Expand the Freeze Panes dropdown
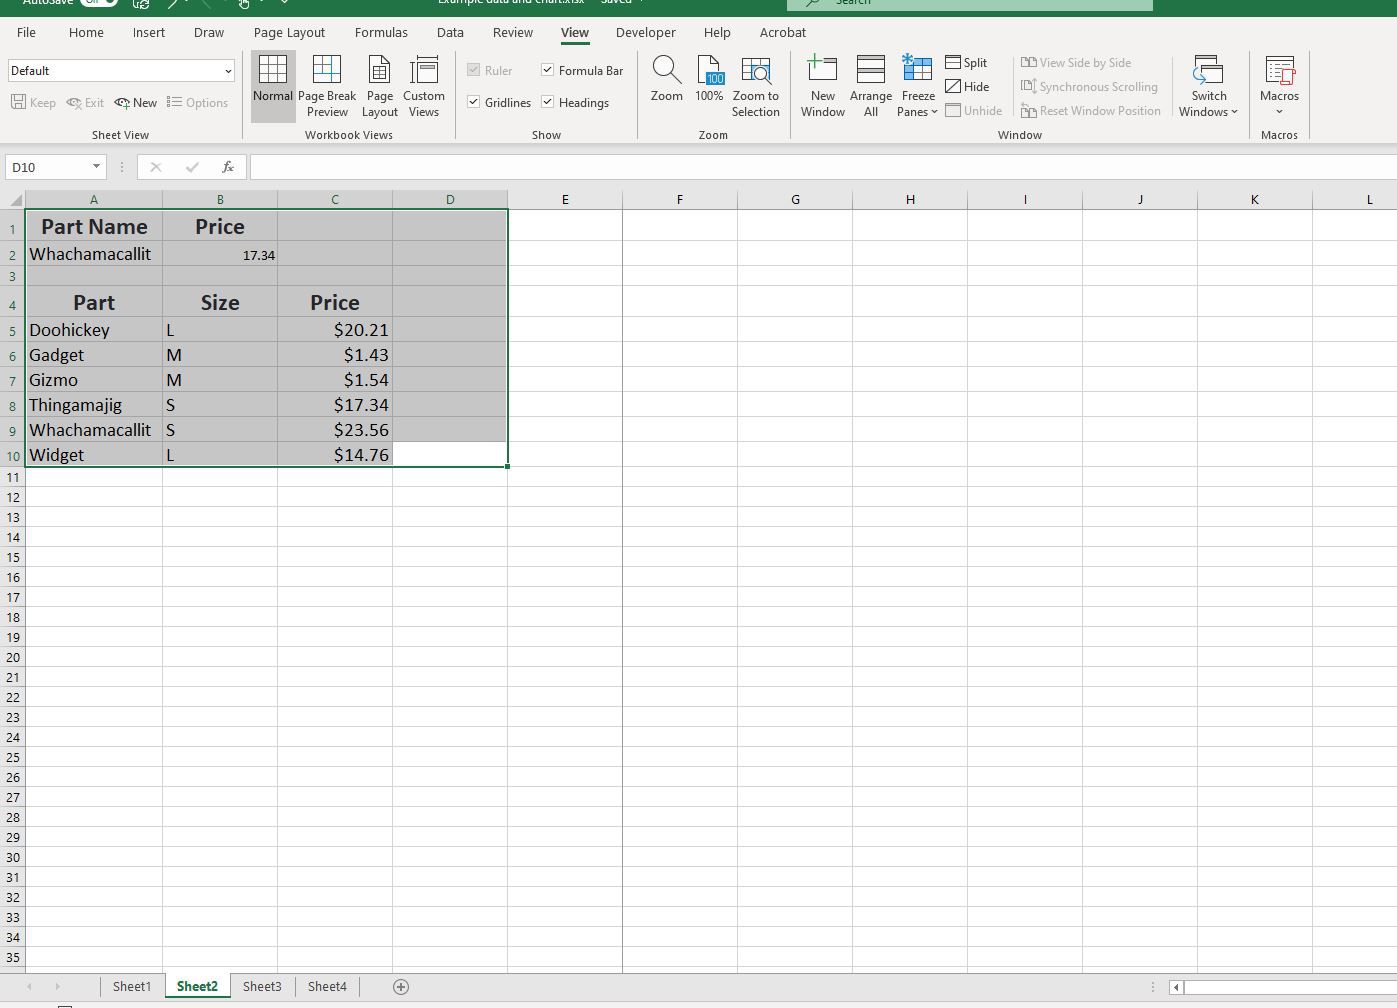The width and height of the screenshot is (1397, 1008). (917, 86)
